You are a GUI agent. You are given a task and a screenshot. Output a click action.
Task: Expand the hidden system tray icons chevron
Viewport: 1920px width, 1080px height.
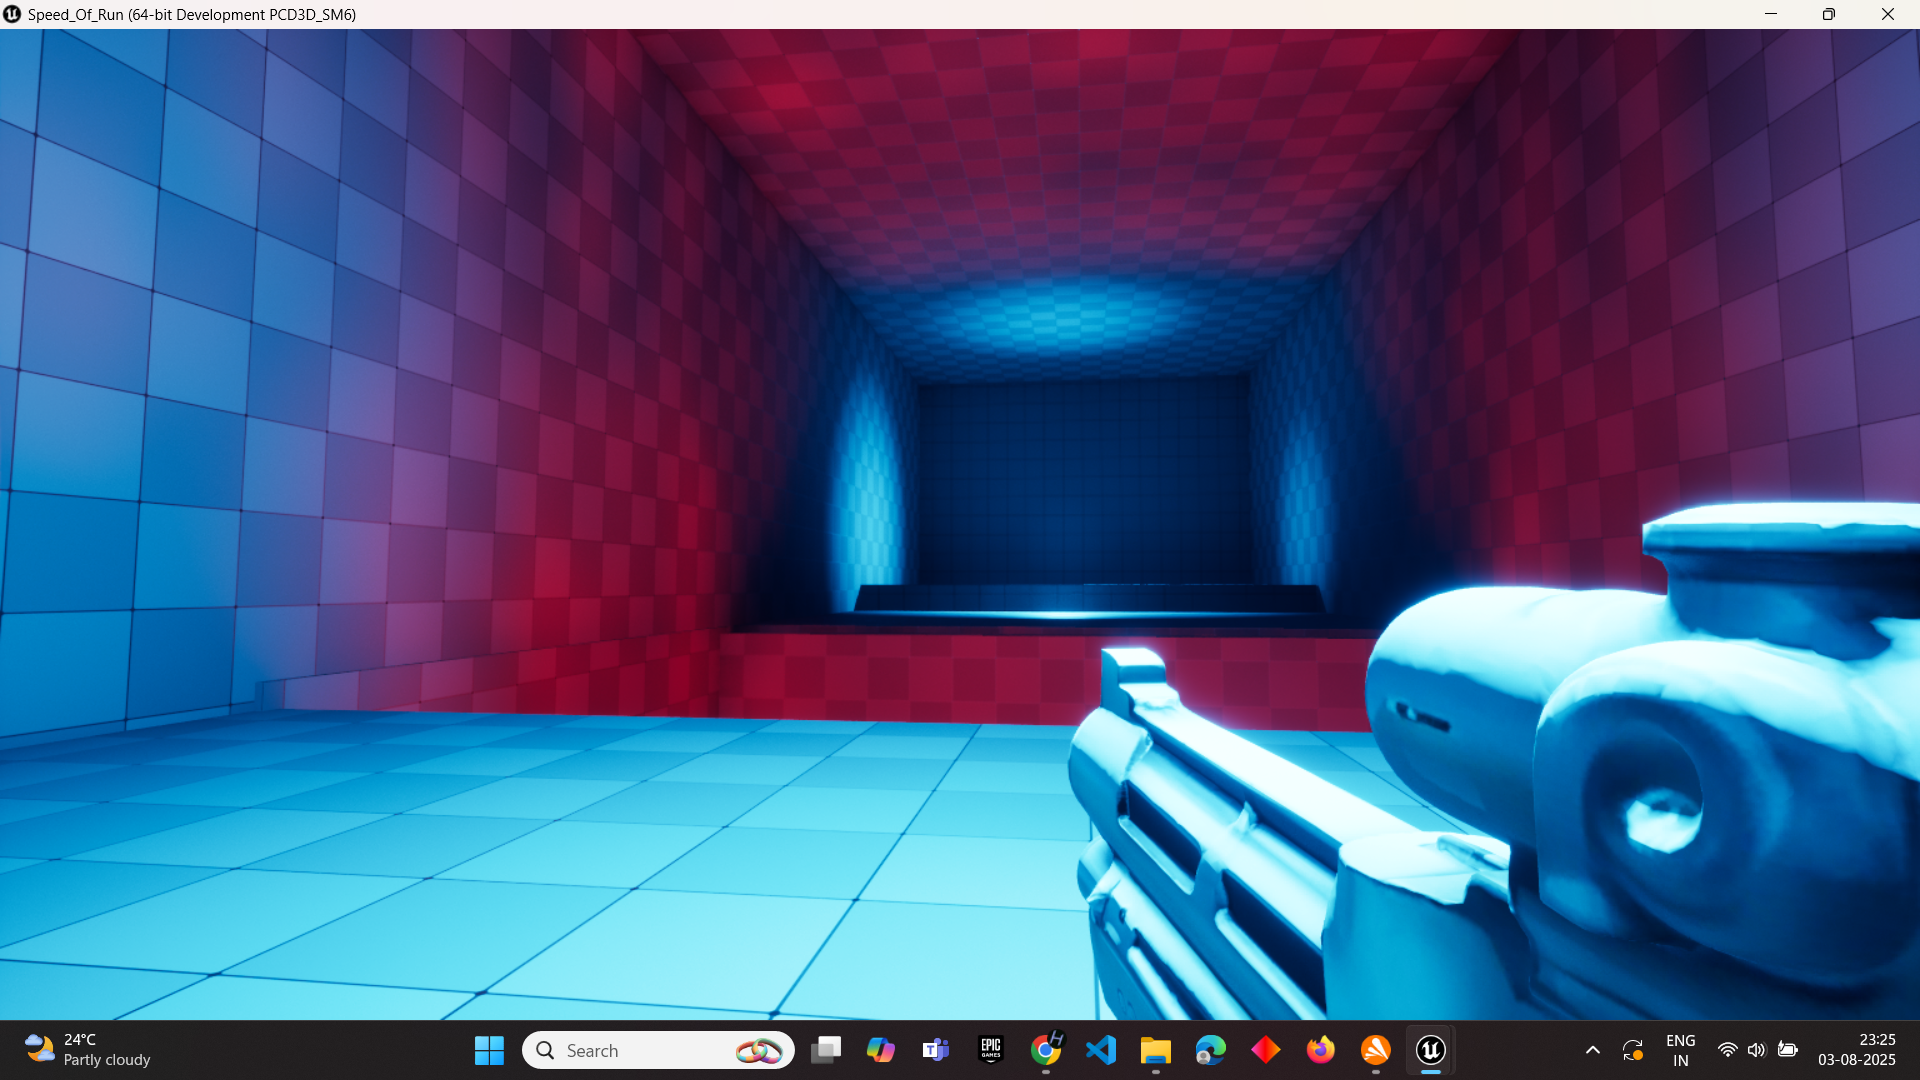coord(1593,1050)
